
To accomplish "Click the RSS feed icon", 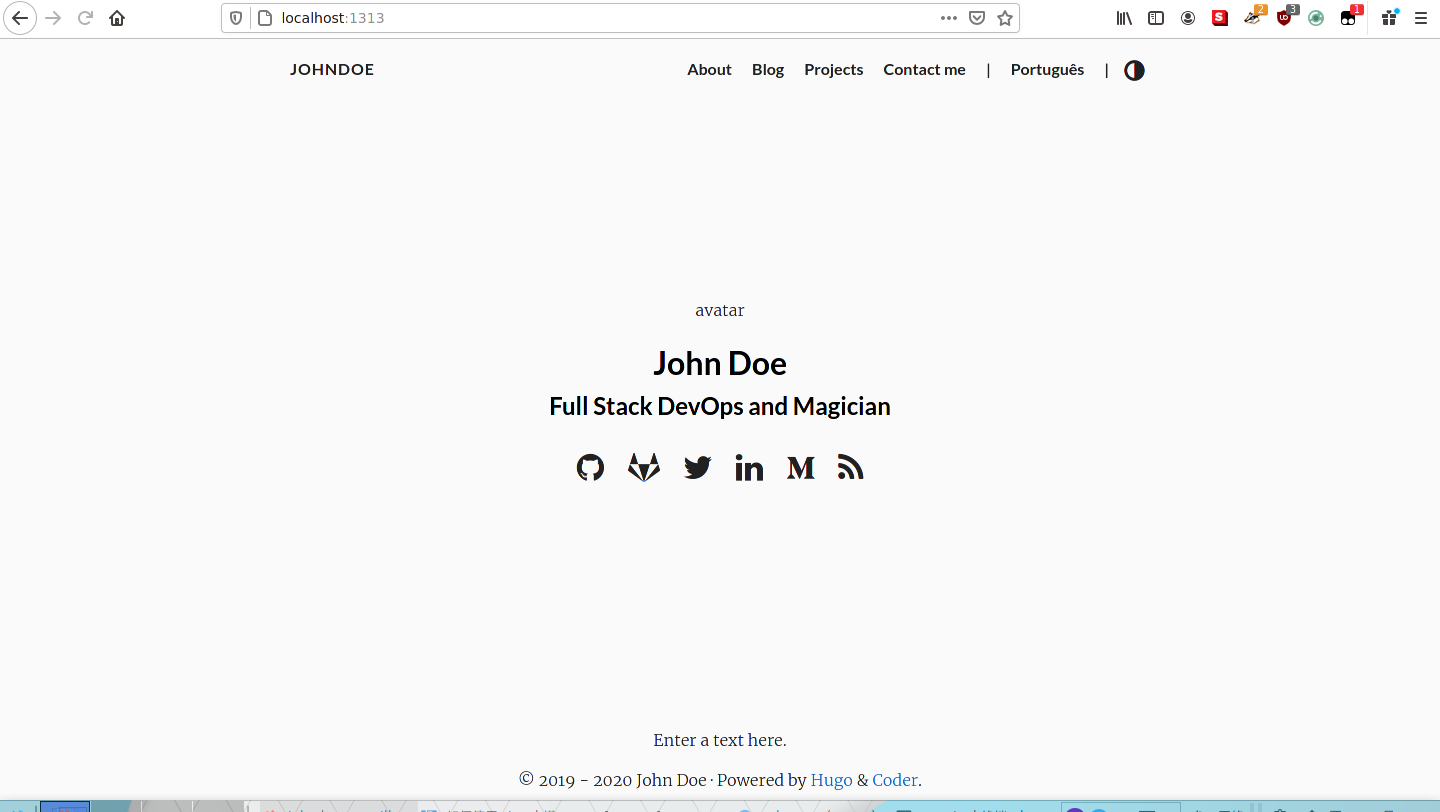I will [x=850, y=467].
